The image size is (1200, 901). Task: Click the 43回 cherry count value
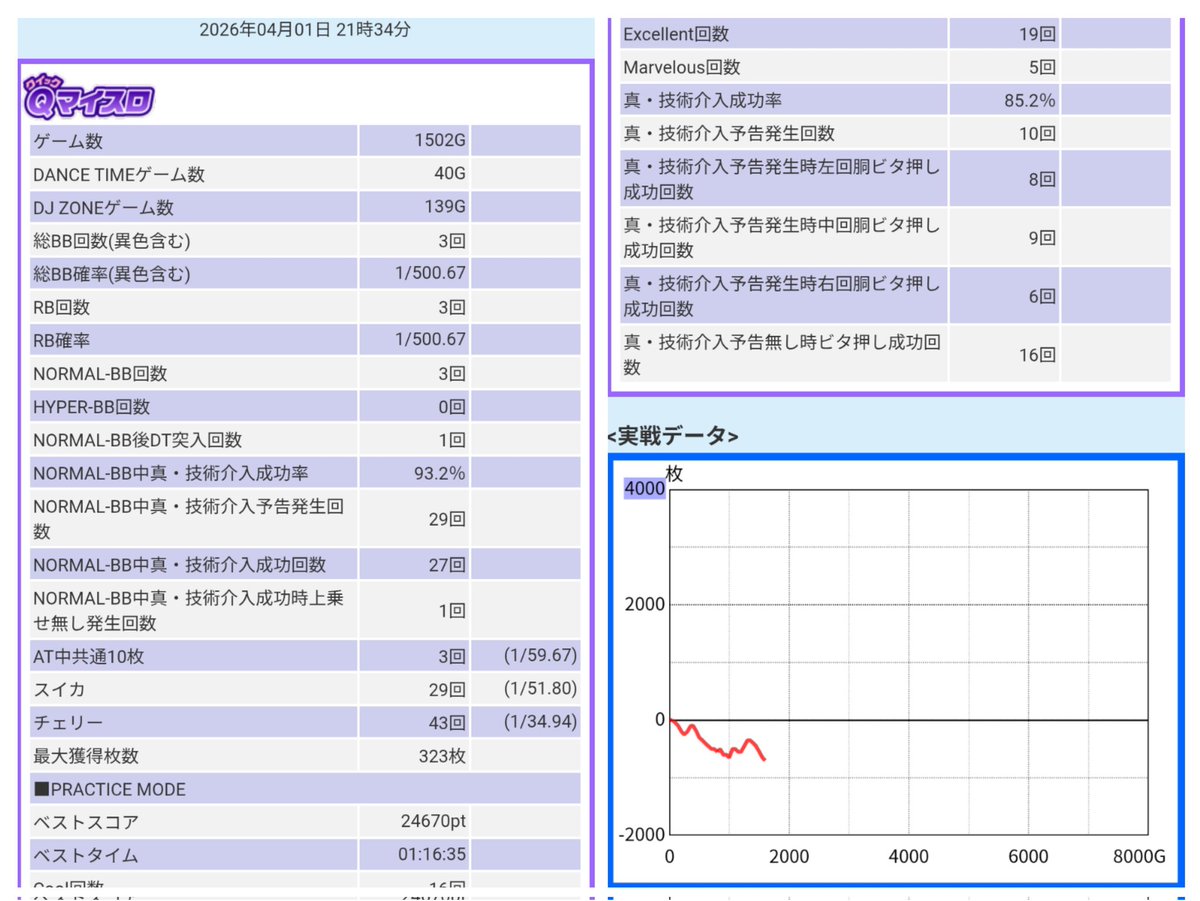[448, 723]
